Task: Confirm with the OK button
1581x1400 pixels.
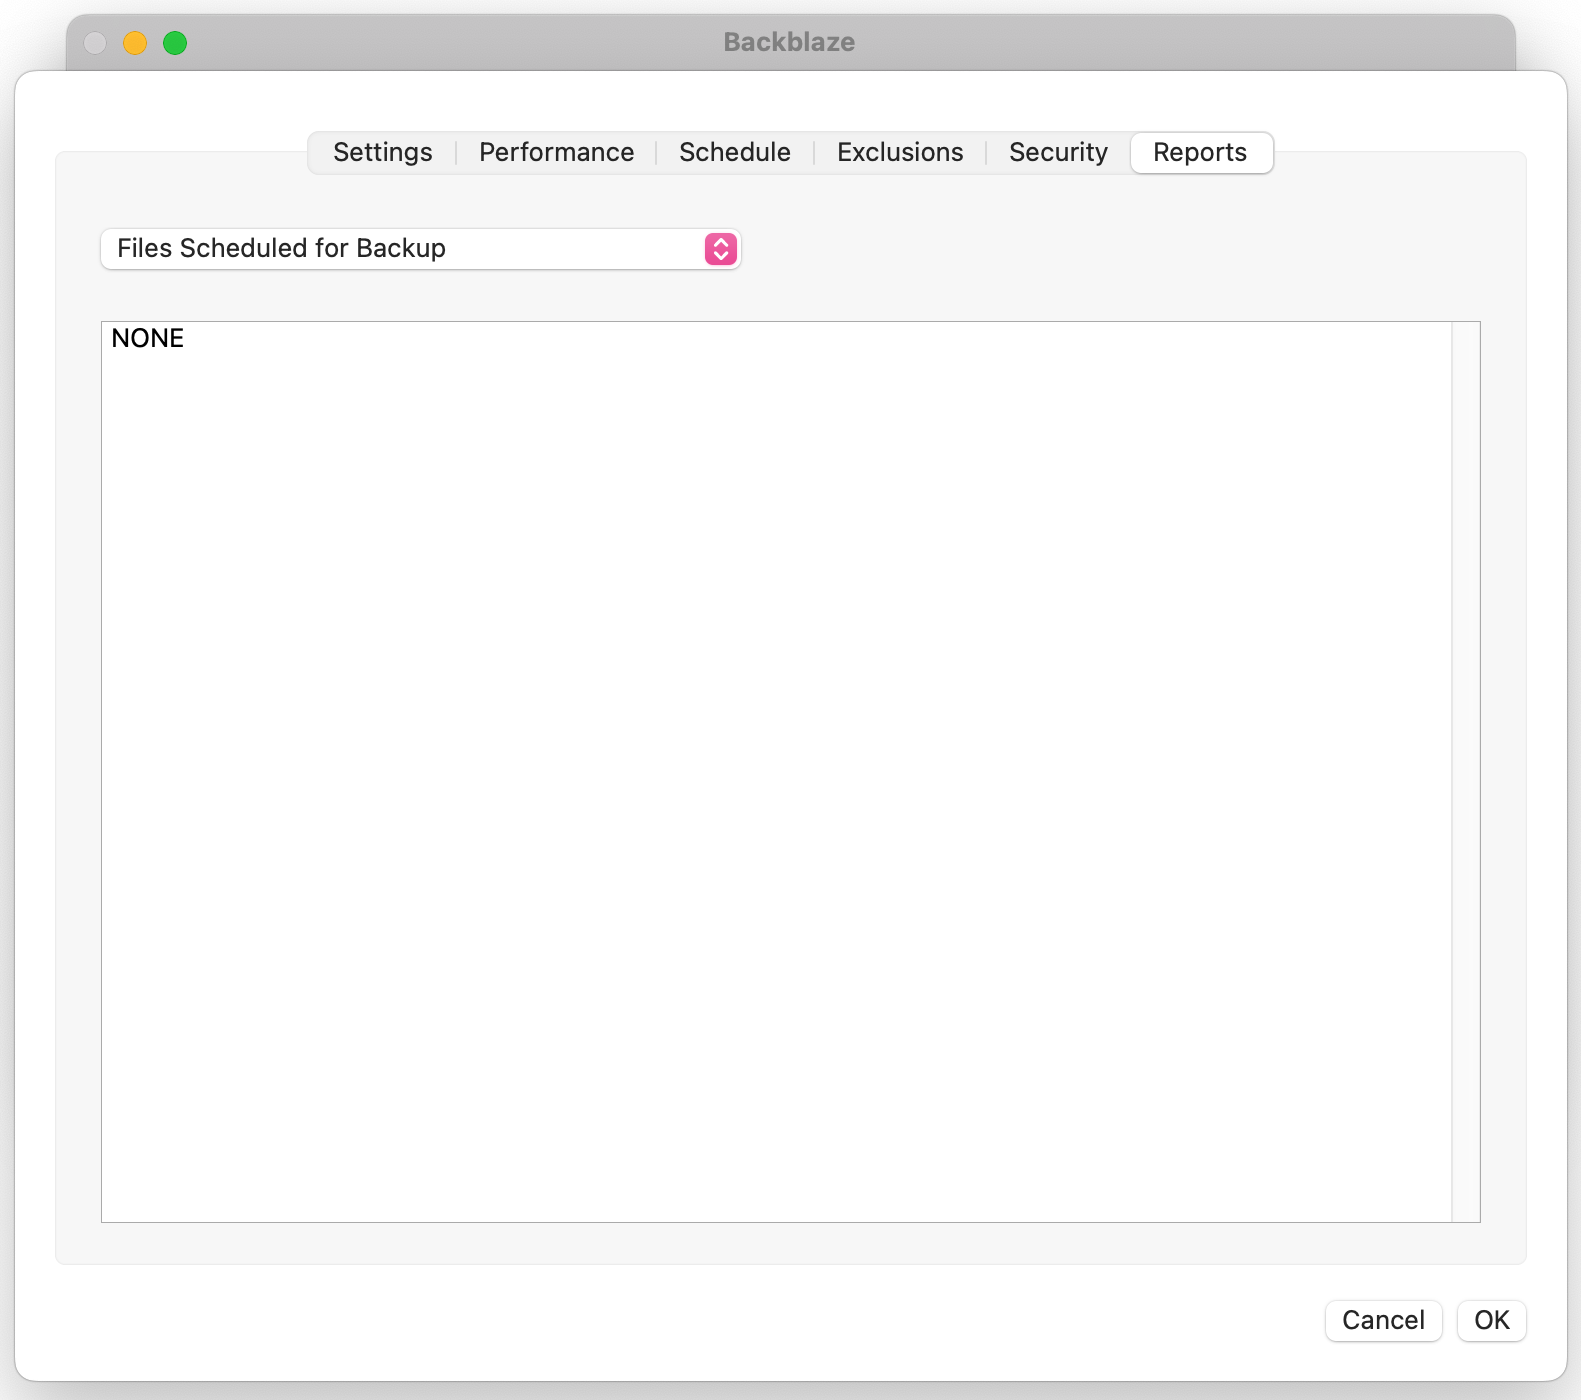Action: click(1491, 1320)
